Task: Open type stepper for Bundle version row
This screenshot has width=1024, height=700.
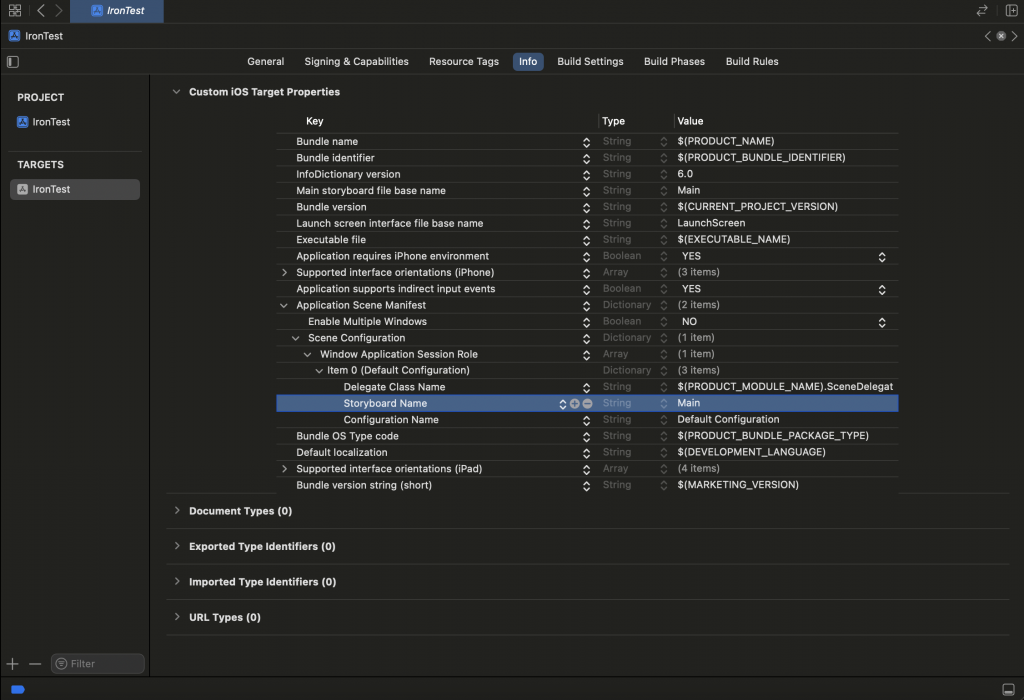Action: [664, 207]
